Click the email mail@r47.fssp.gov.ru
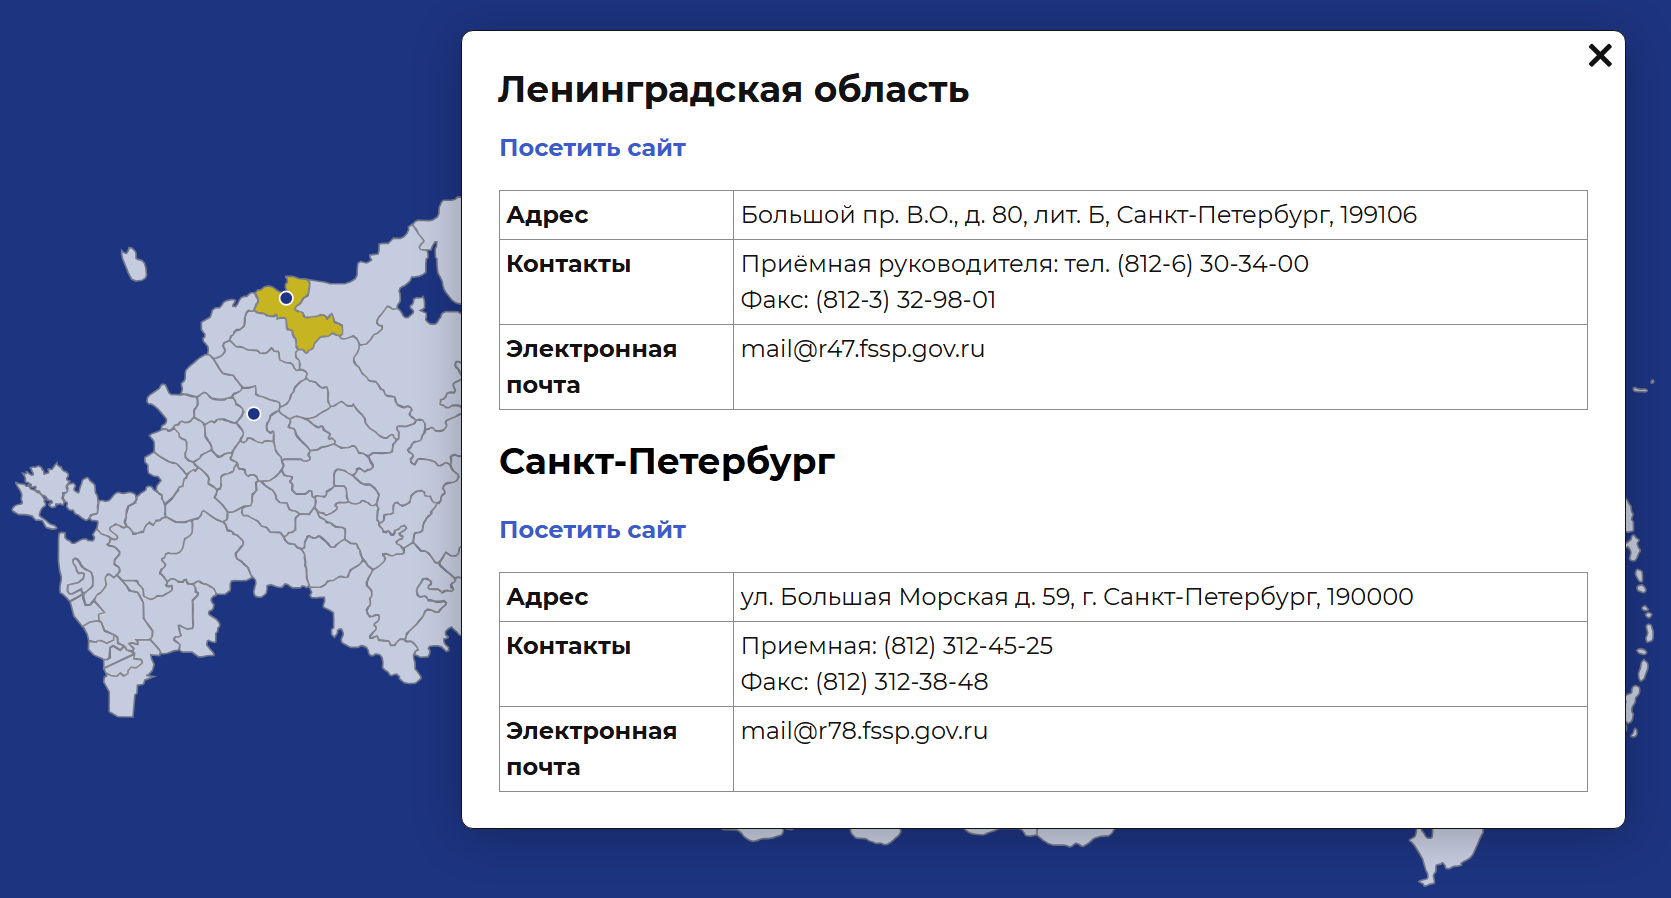 coord(862,349)
